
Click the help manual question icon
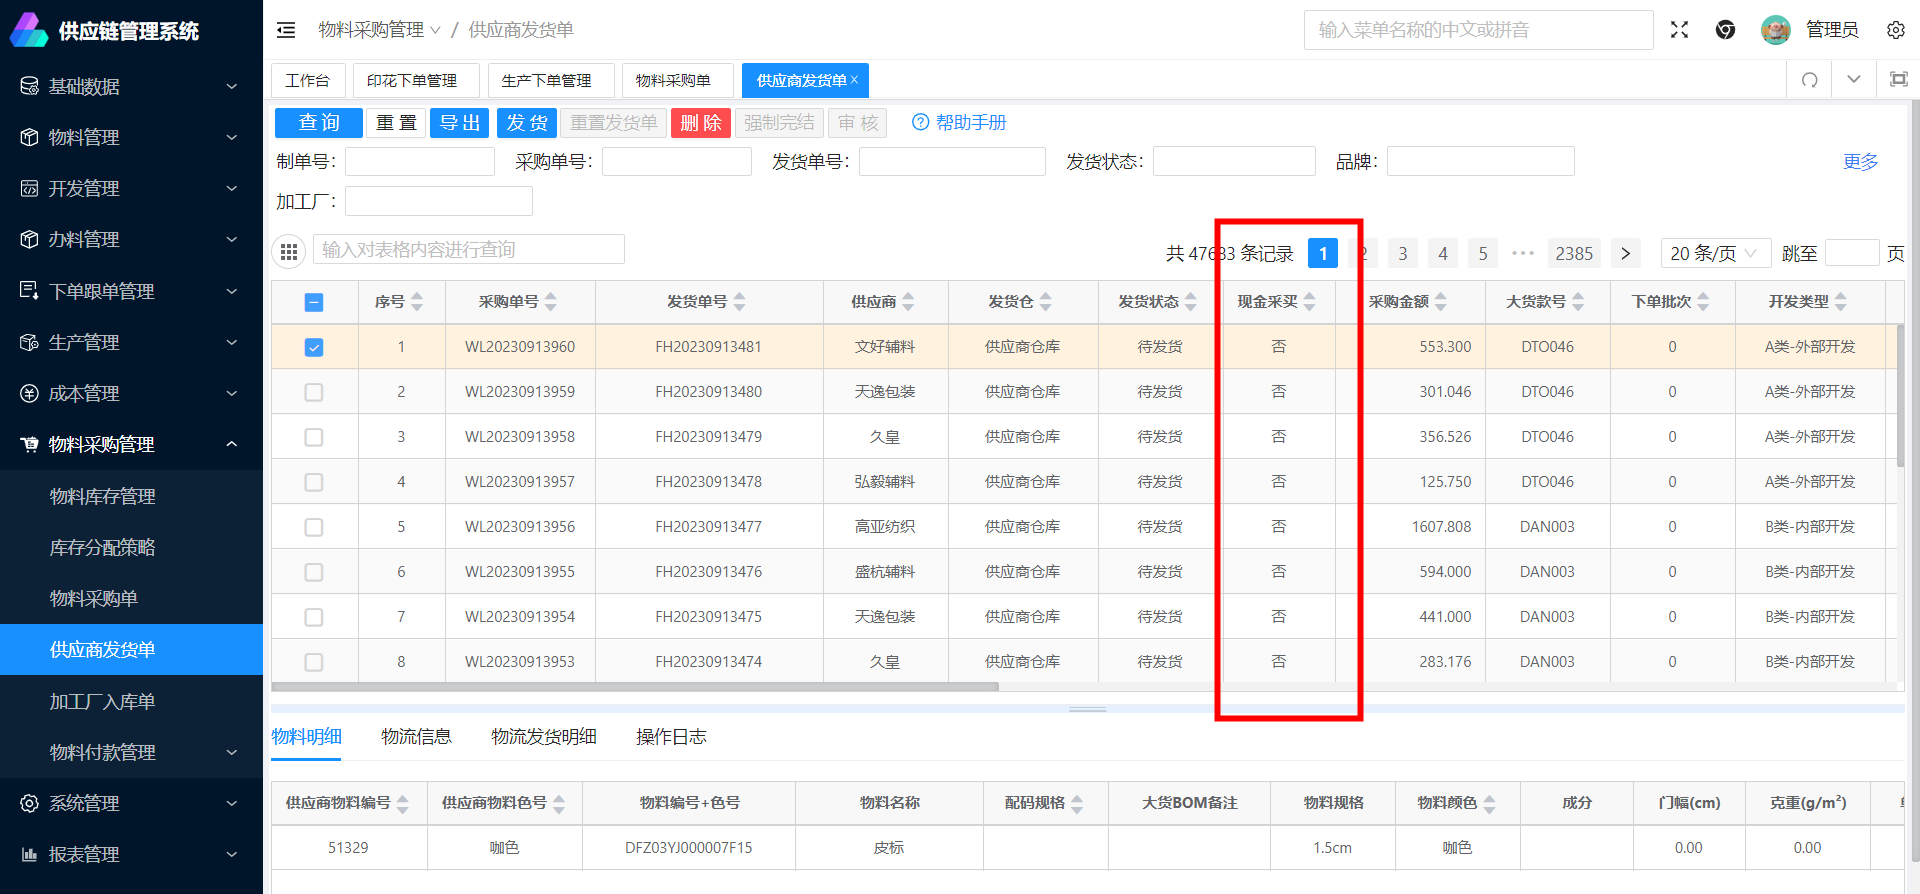[920, 122]
